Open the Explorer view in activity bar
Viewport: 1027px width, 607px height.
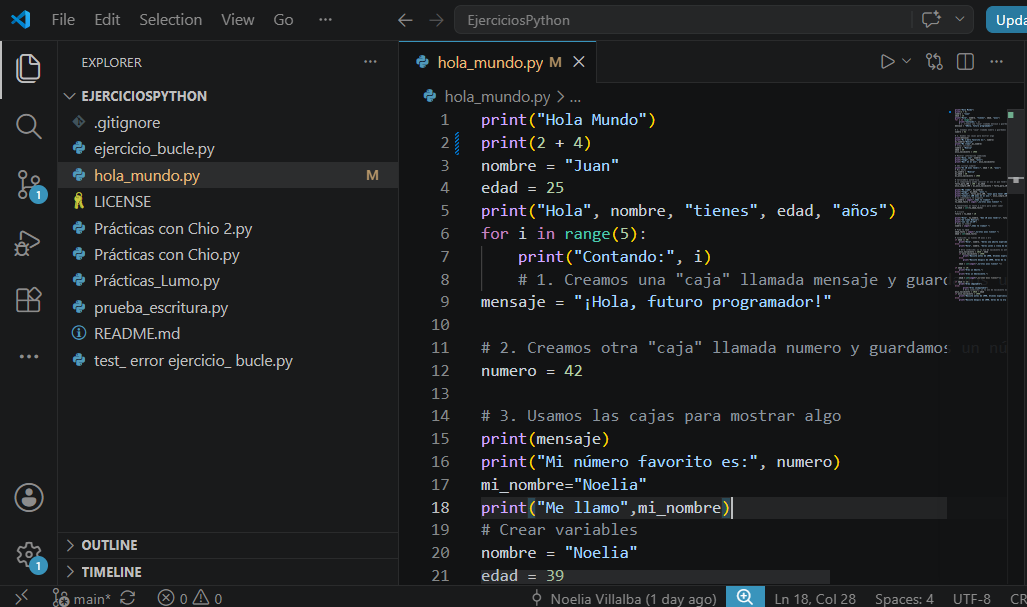(28, 69)
